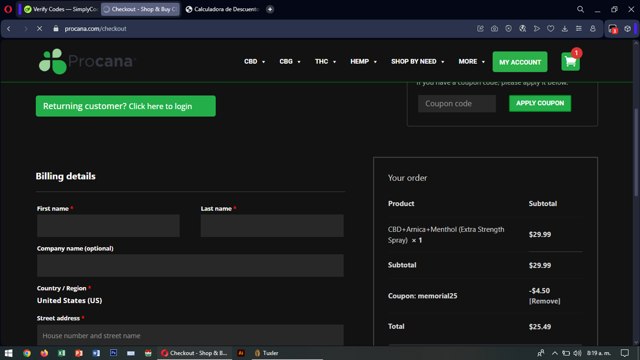640x360 pixels.
Task: Open the tab search magnifier icon
Action: (580, 9)
